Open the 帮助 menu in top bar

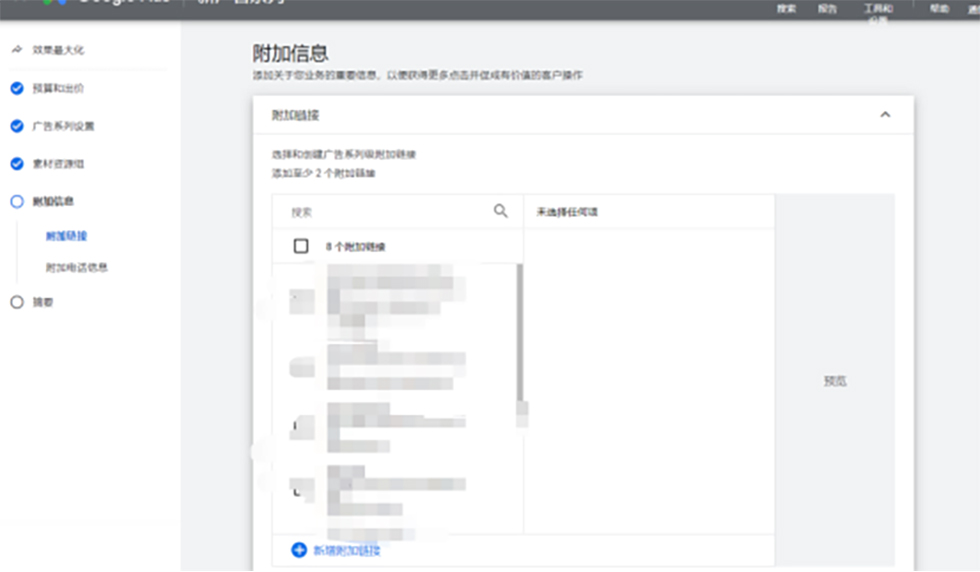[939, 8]
